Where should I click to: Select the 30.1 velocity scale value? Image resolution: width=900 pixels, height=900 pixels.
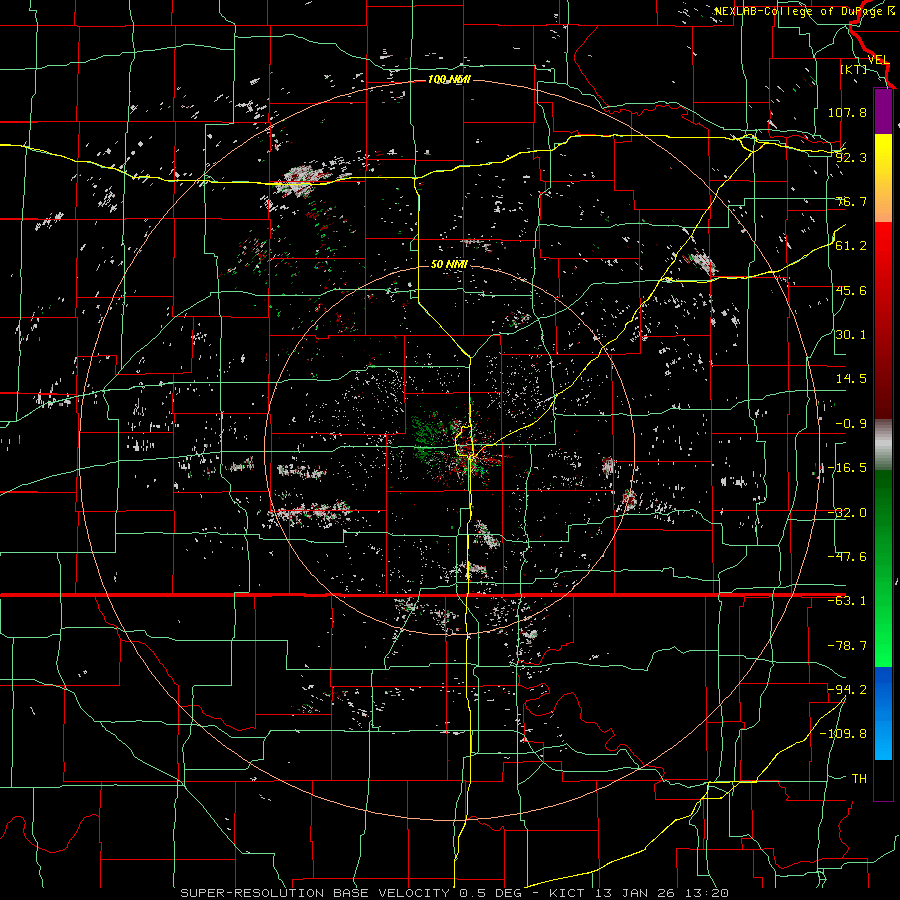point(851,334)
